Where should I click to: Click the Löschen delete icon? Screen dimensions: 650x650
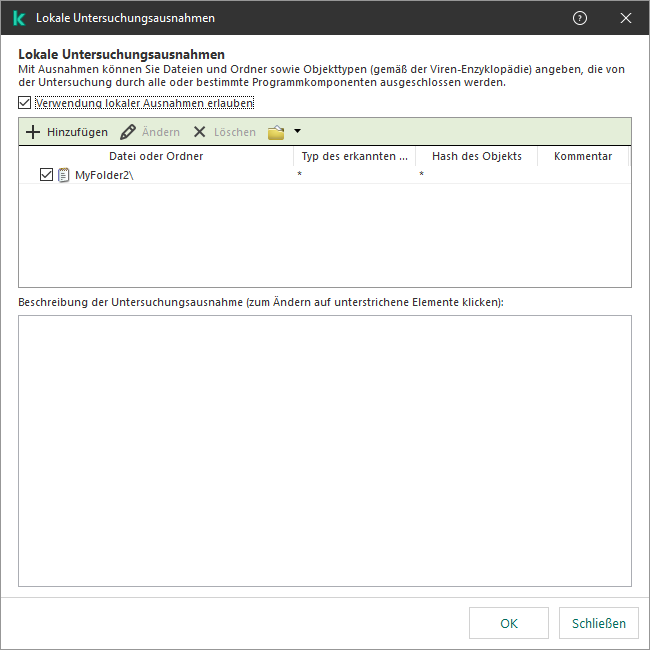[200, 132]
